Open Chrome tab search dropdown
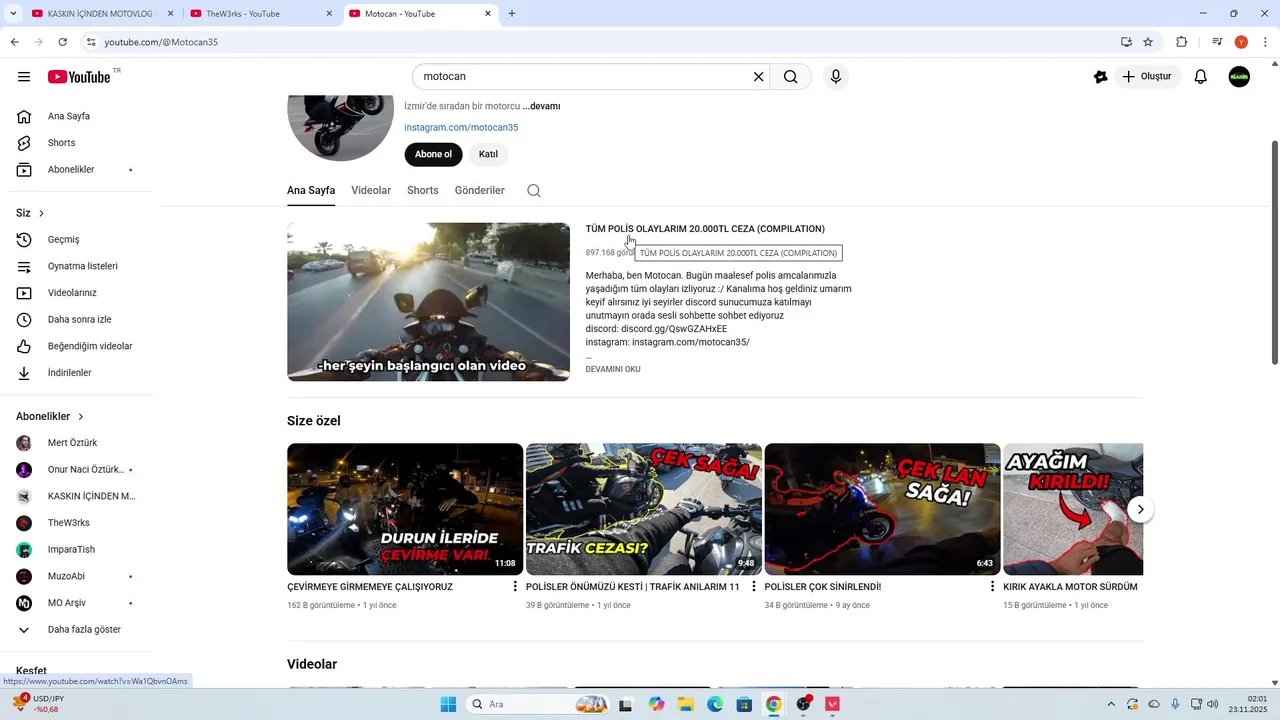 coord(13,13)
